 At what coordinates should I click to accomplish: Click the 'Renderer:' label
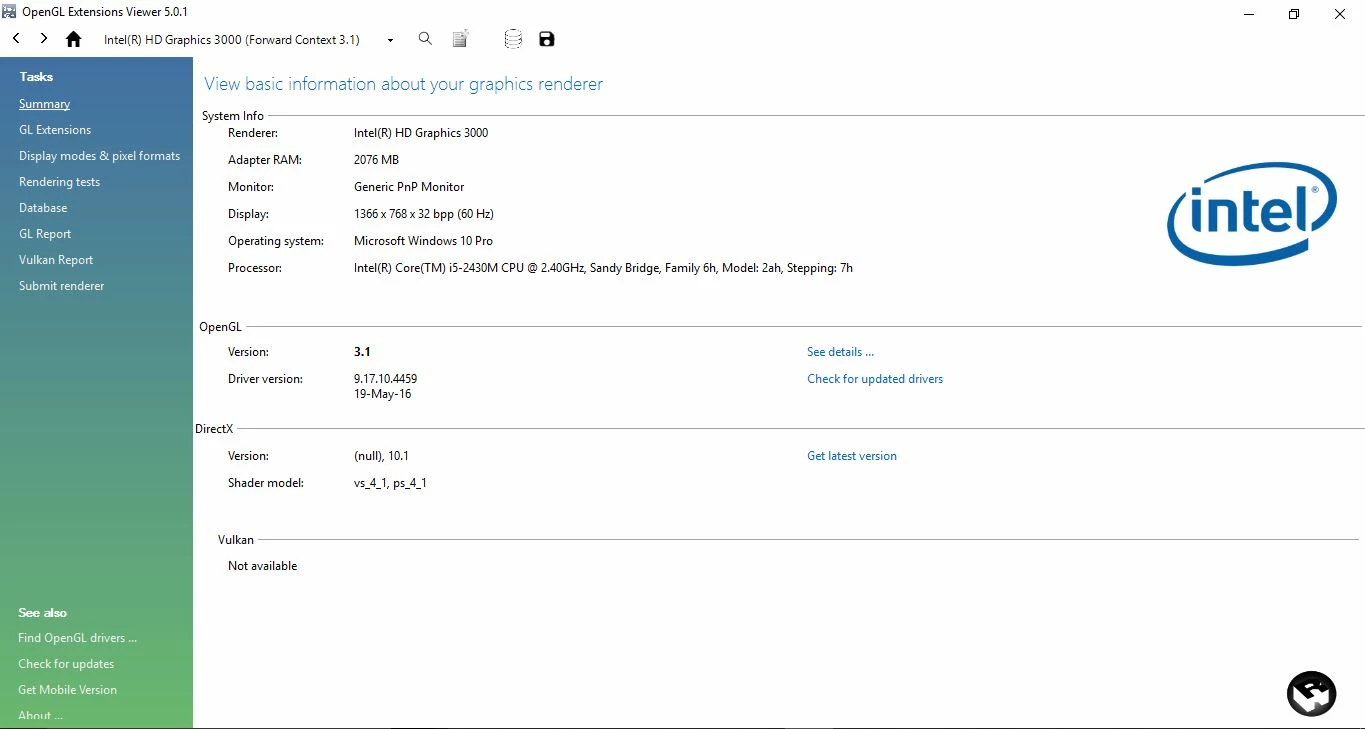pyautogui.click(x=253, y=133)
